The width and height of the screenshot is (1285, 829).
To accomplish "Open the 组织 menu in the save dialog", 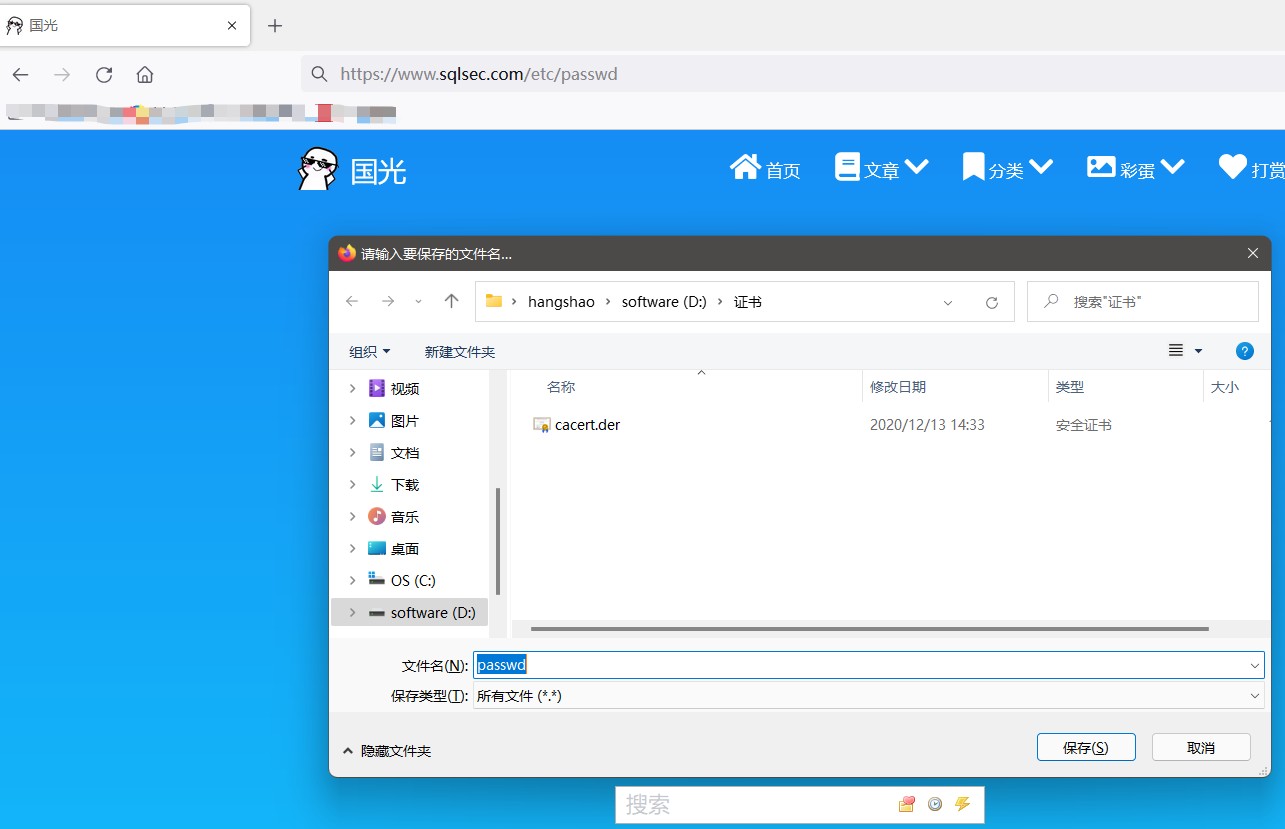I will [x=369, y=351].
